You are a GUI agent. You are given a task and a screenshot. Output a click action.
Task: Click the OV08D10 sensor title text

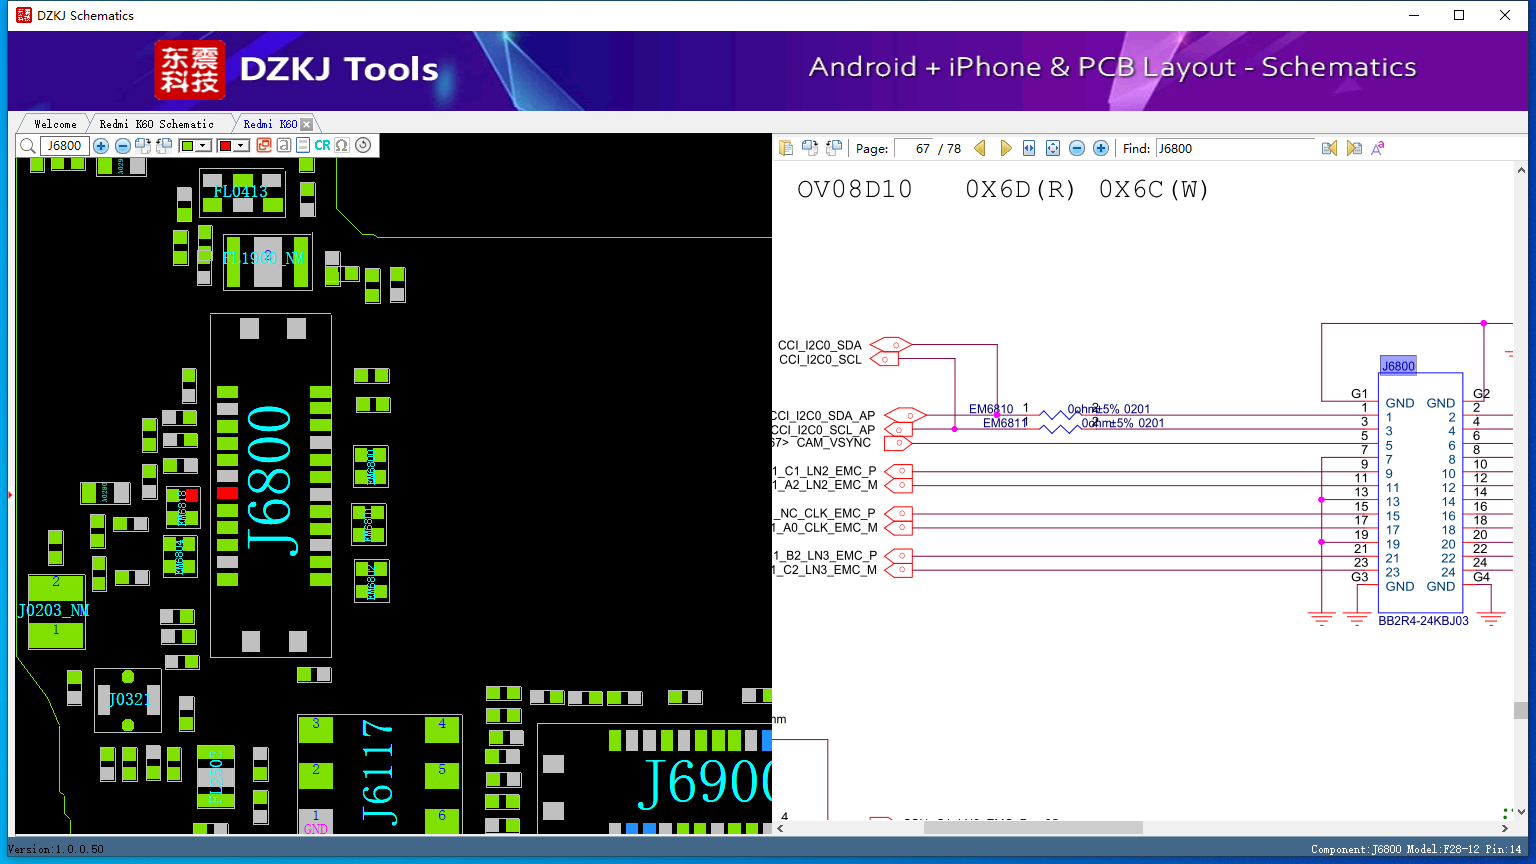point(855,190)
